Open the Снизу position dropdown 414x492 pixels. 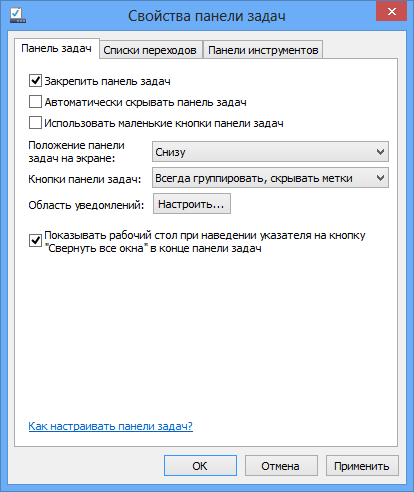click(270, 152)
